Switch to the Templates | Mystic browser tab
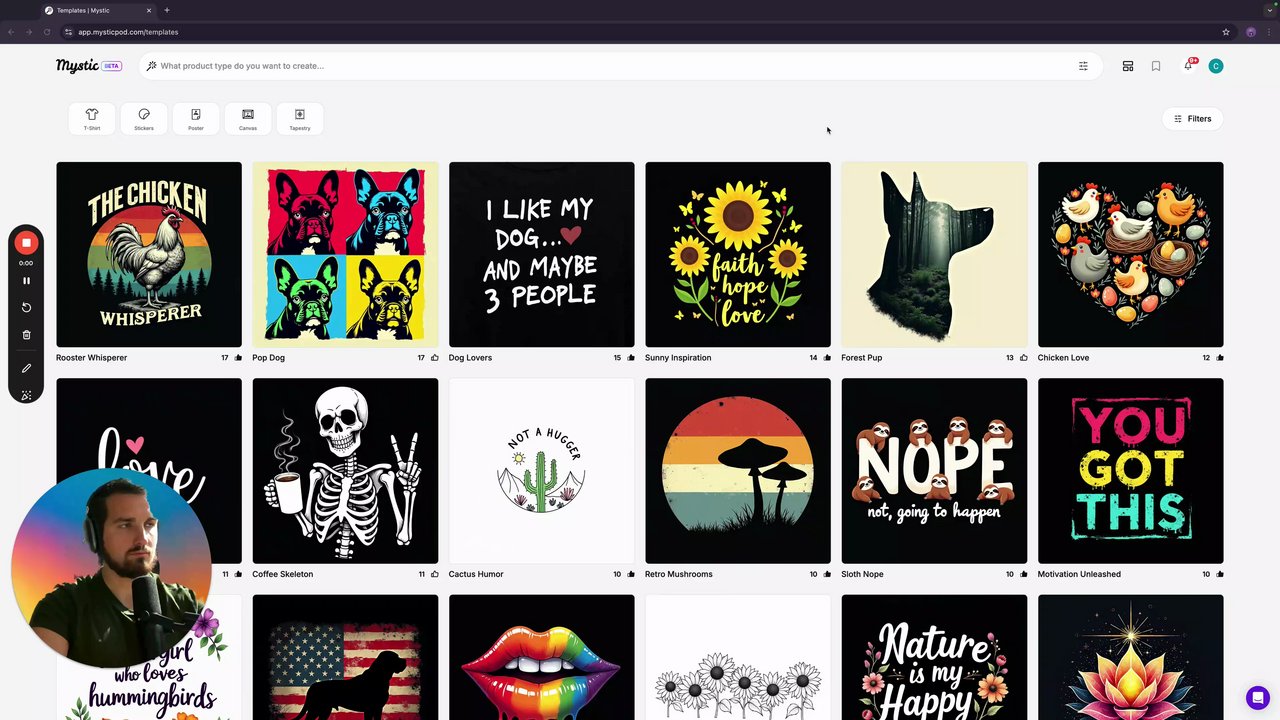This screenshot has width=1280, height=720. point(95,10)
